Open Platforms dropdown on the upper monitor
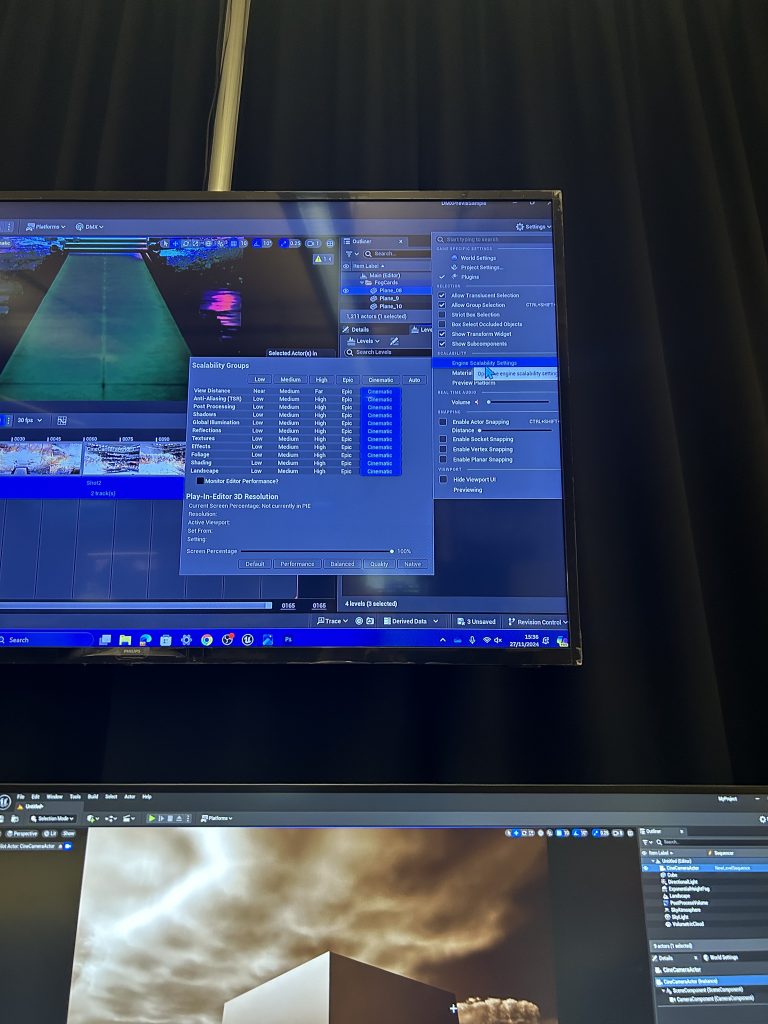 click(x=45, y=227)
